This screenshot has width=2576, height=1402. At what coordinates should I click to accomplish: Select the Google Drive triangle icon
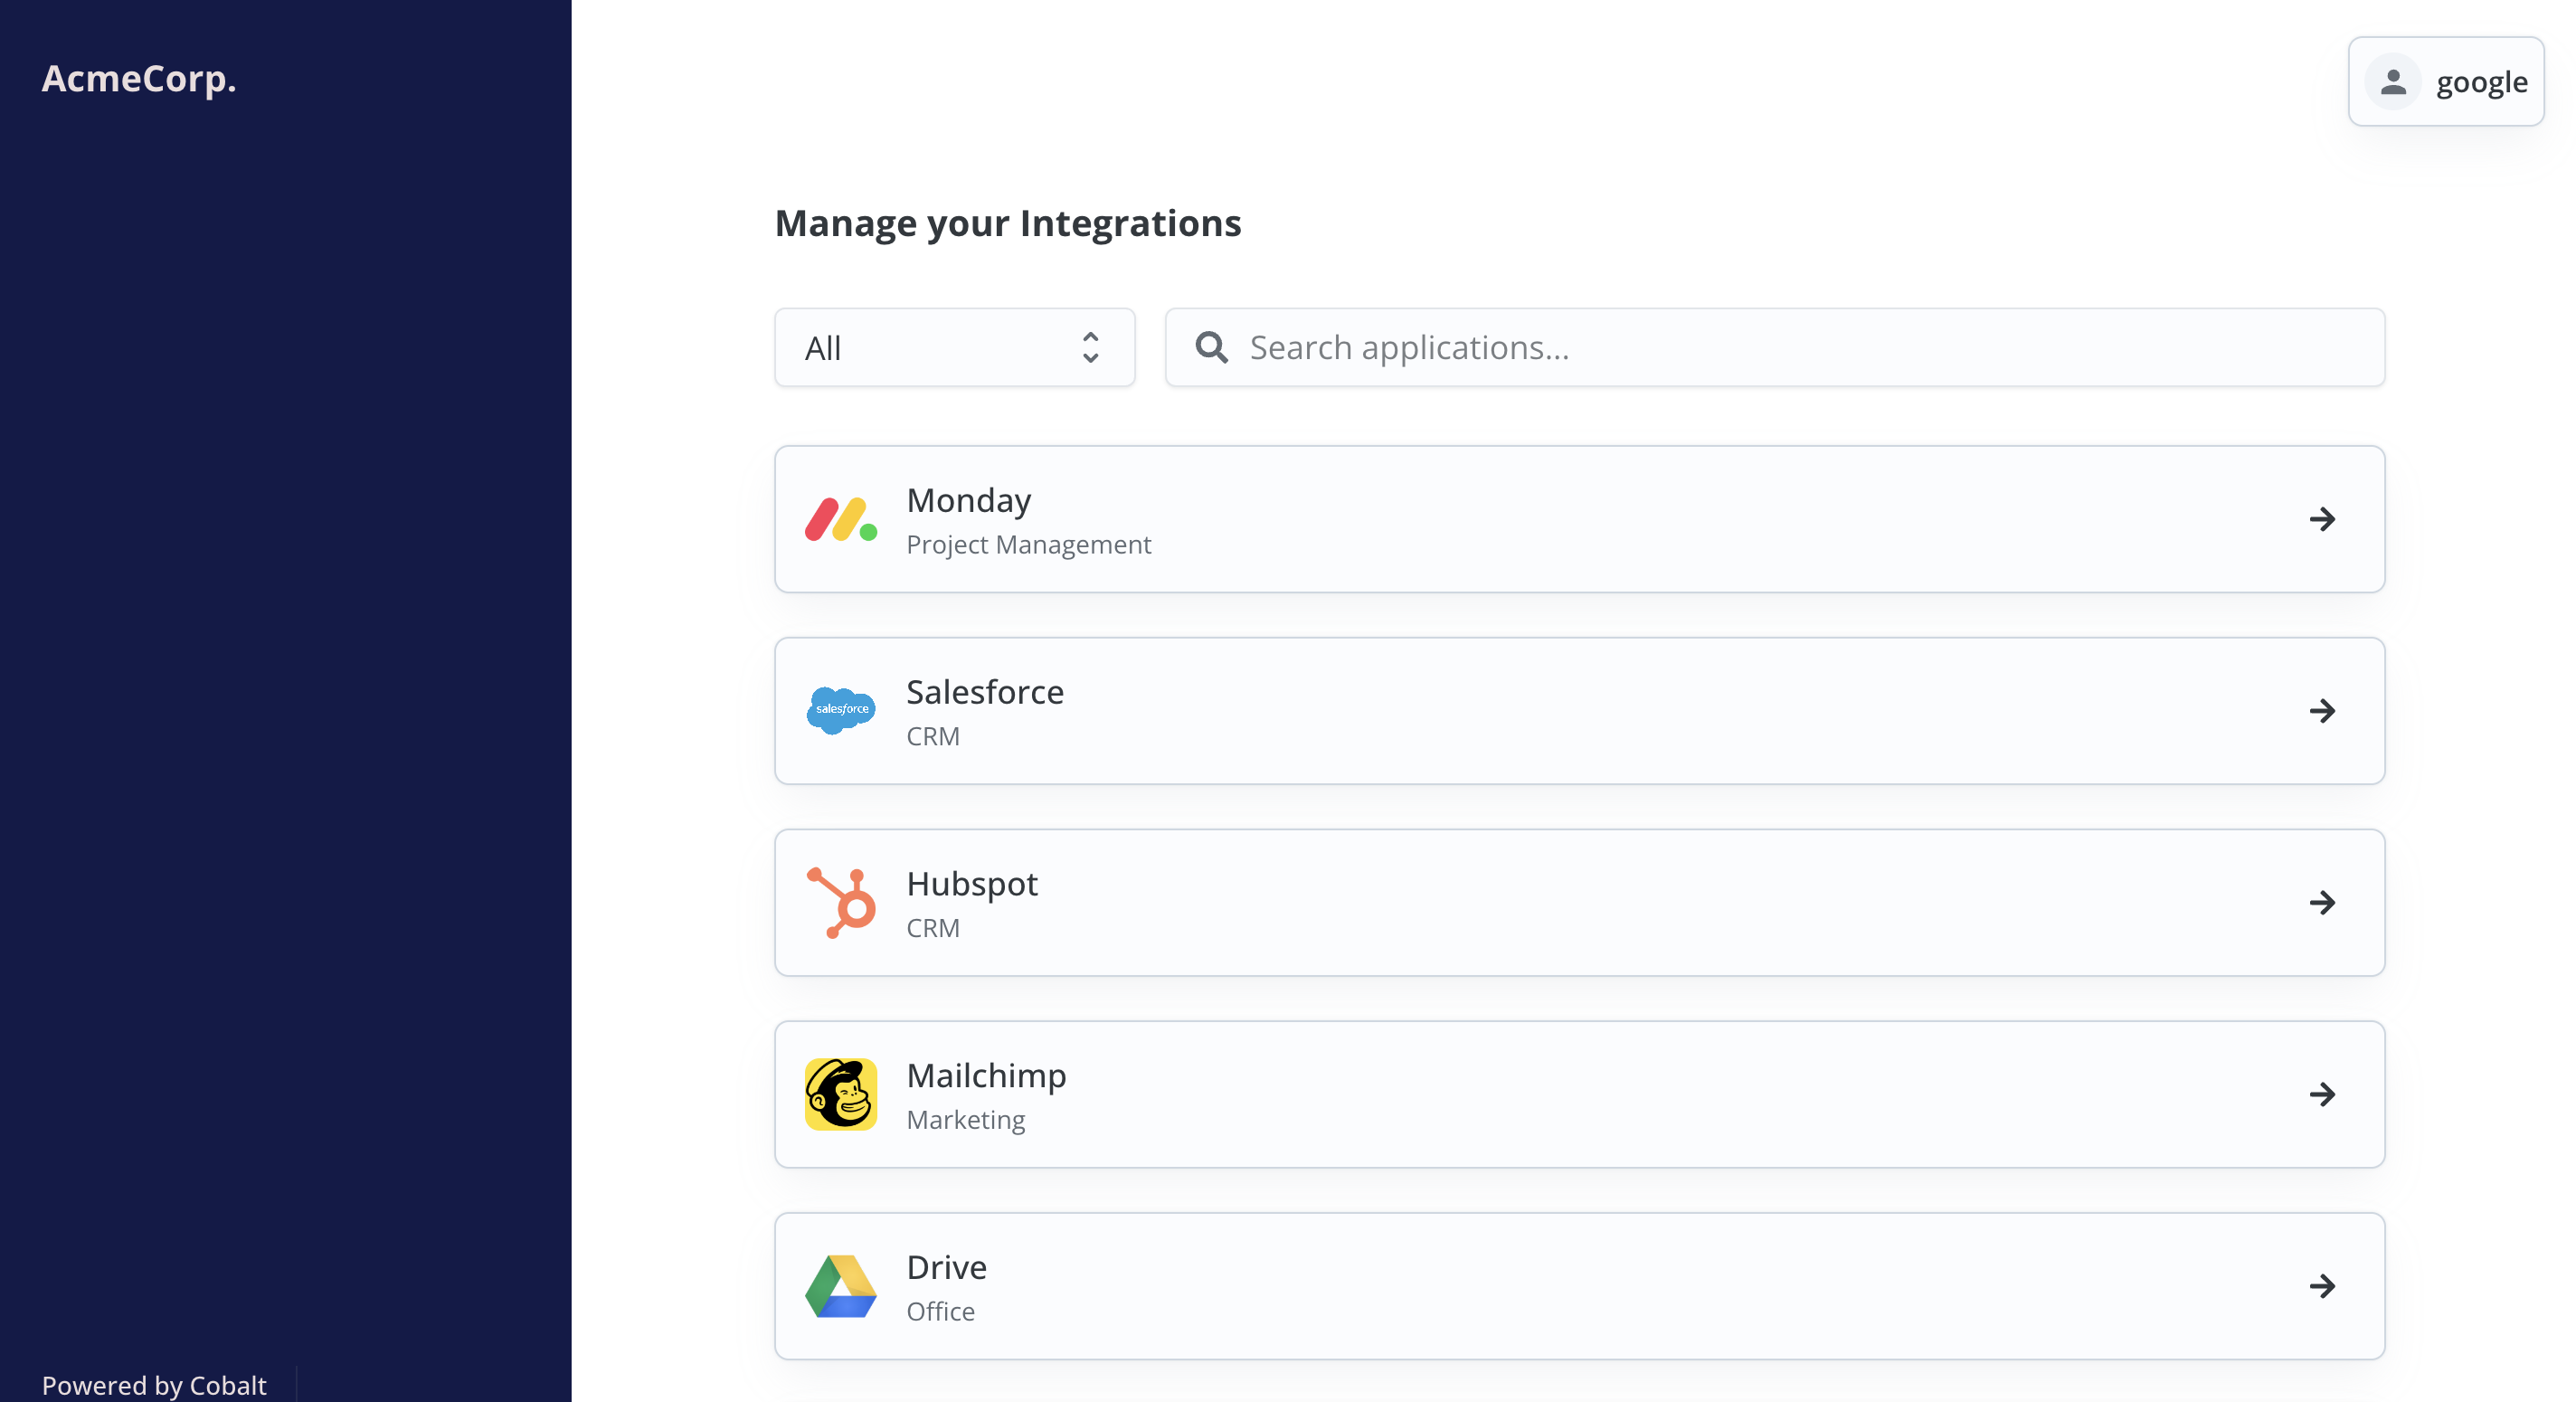[841, 1287]
